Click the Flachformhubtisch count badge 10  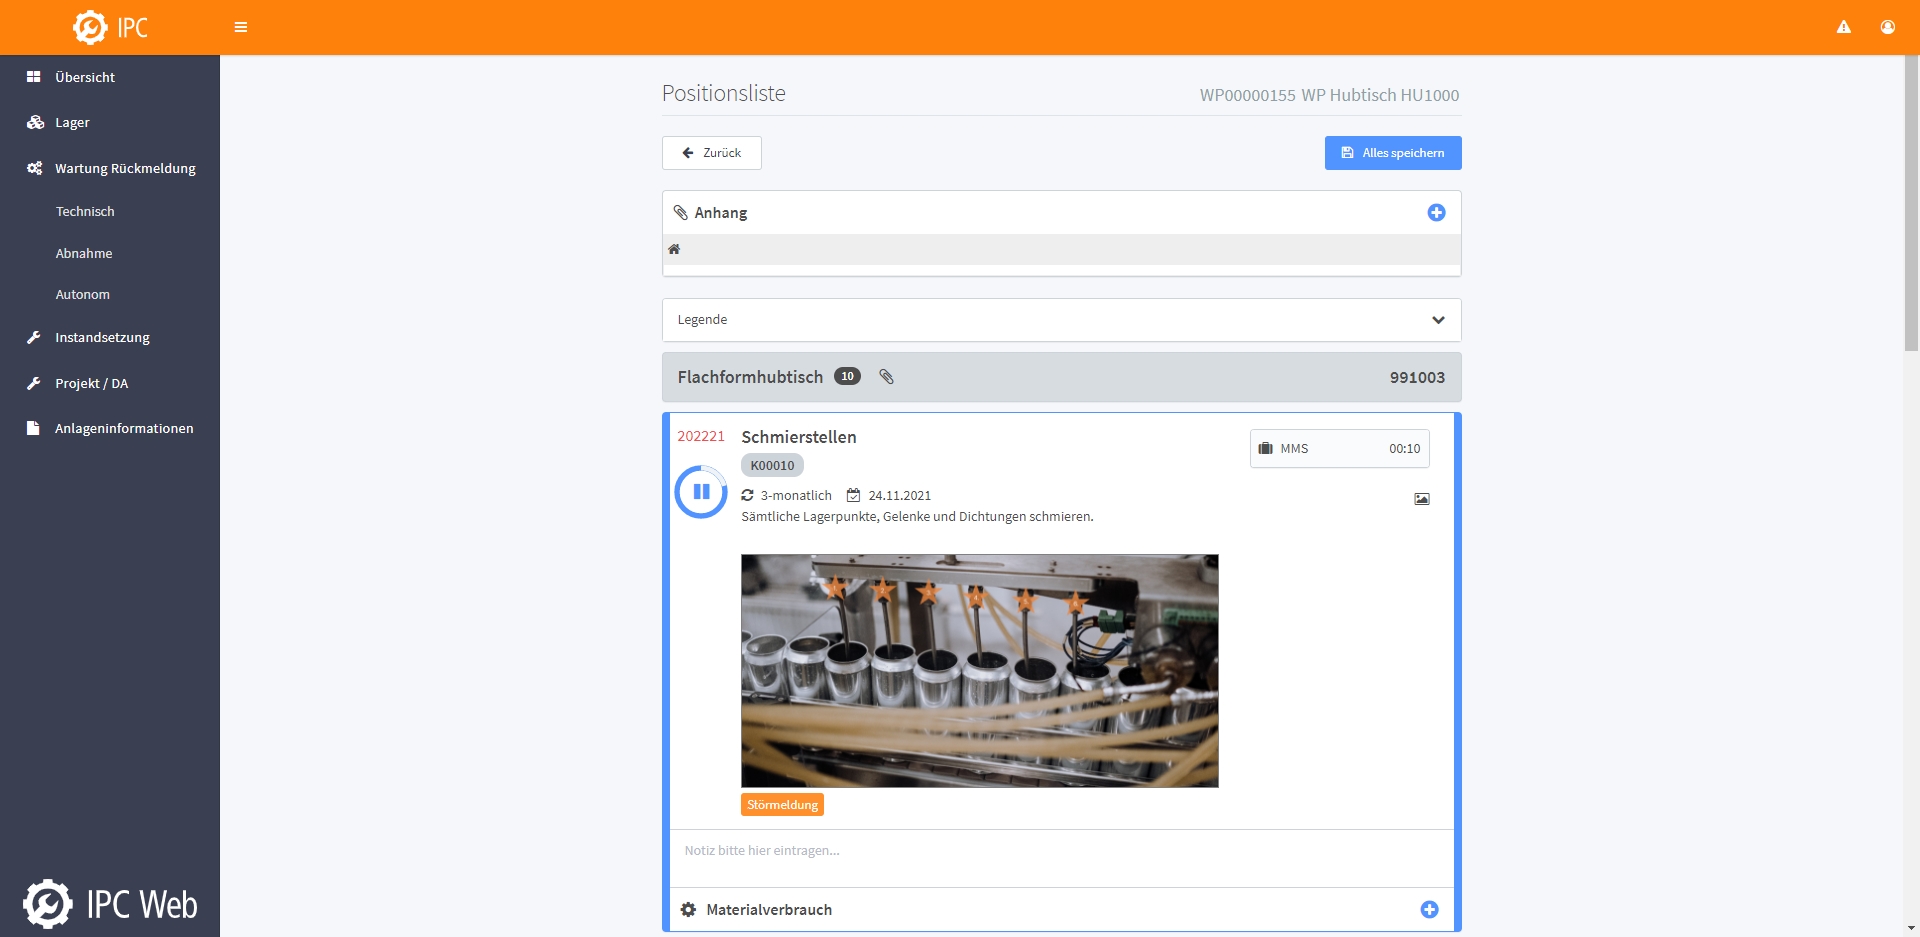pyautogui.click(x=847, y=376)
